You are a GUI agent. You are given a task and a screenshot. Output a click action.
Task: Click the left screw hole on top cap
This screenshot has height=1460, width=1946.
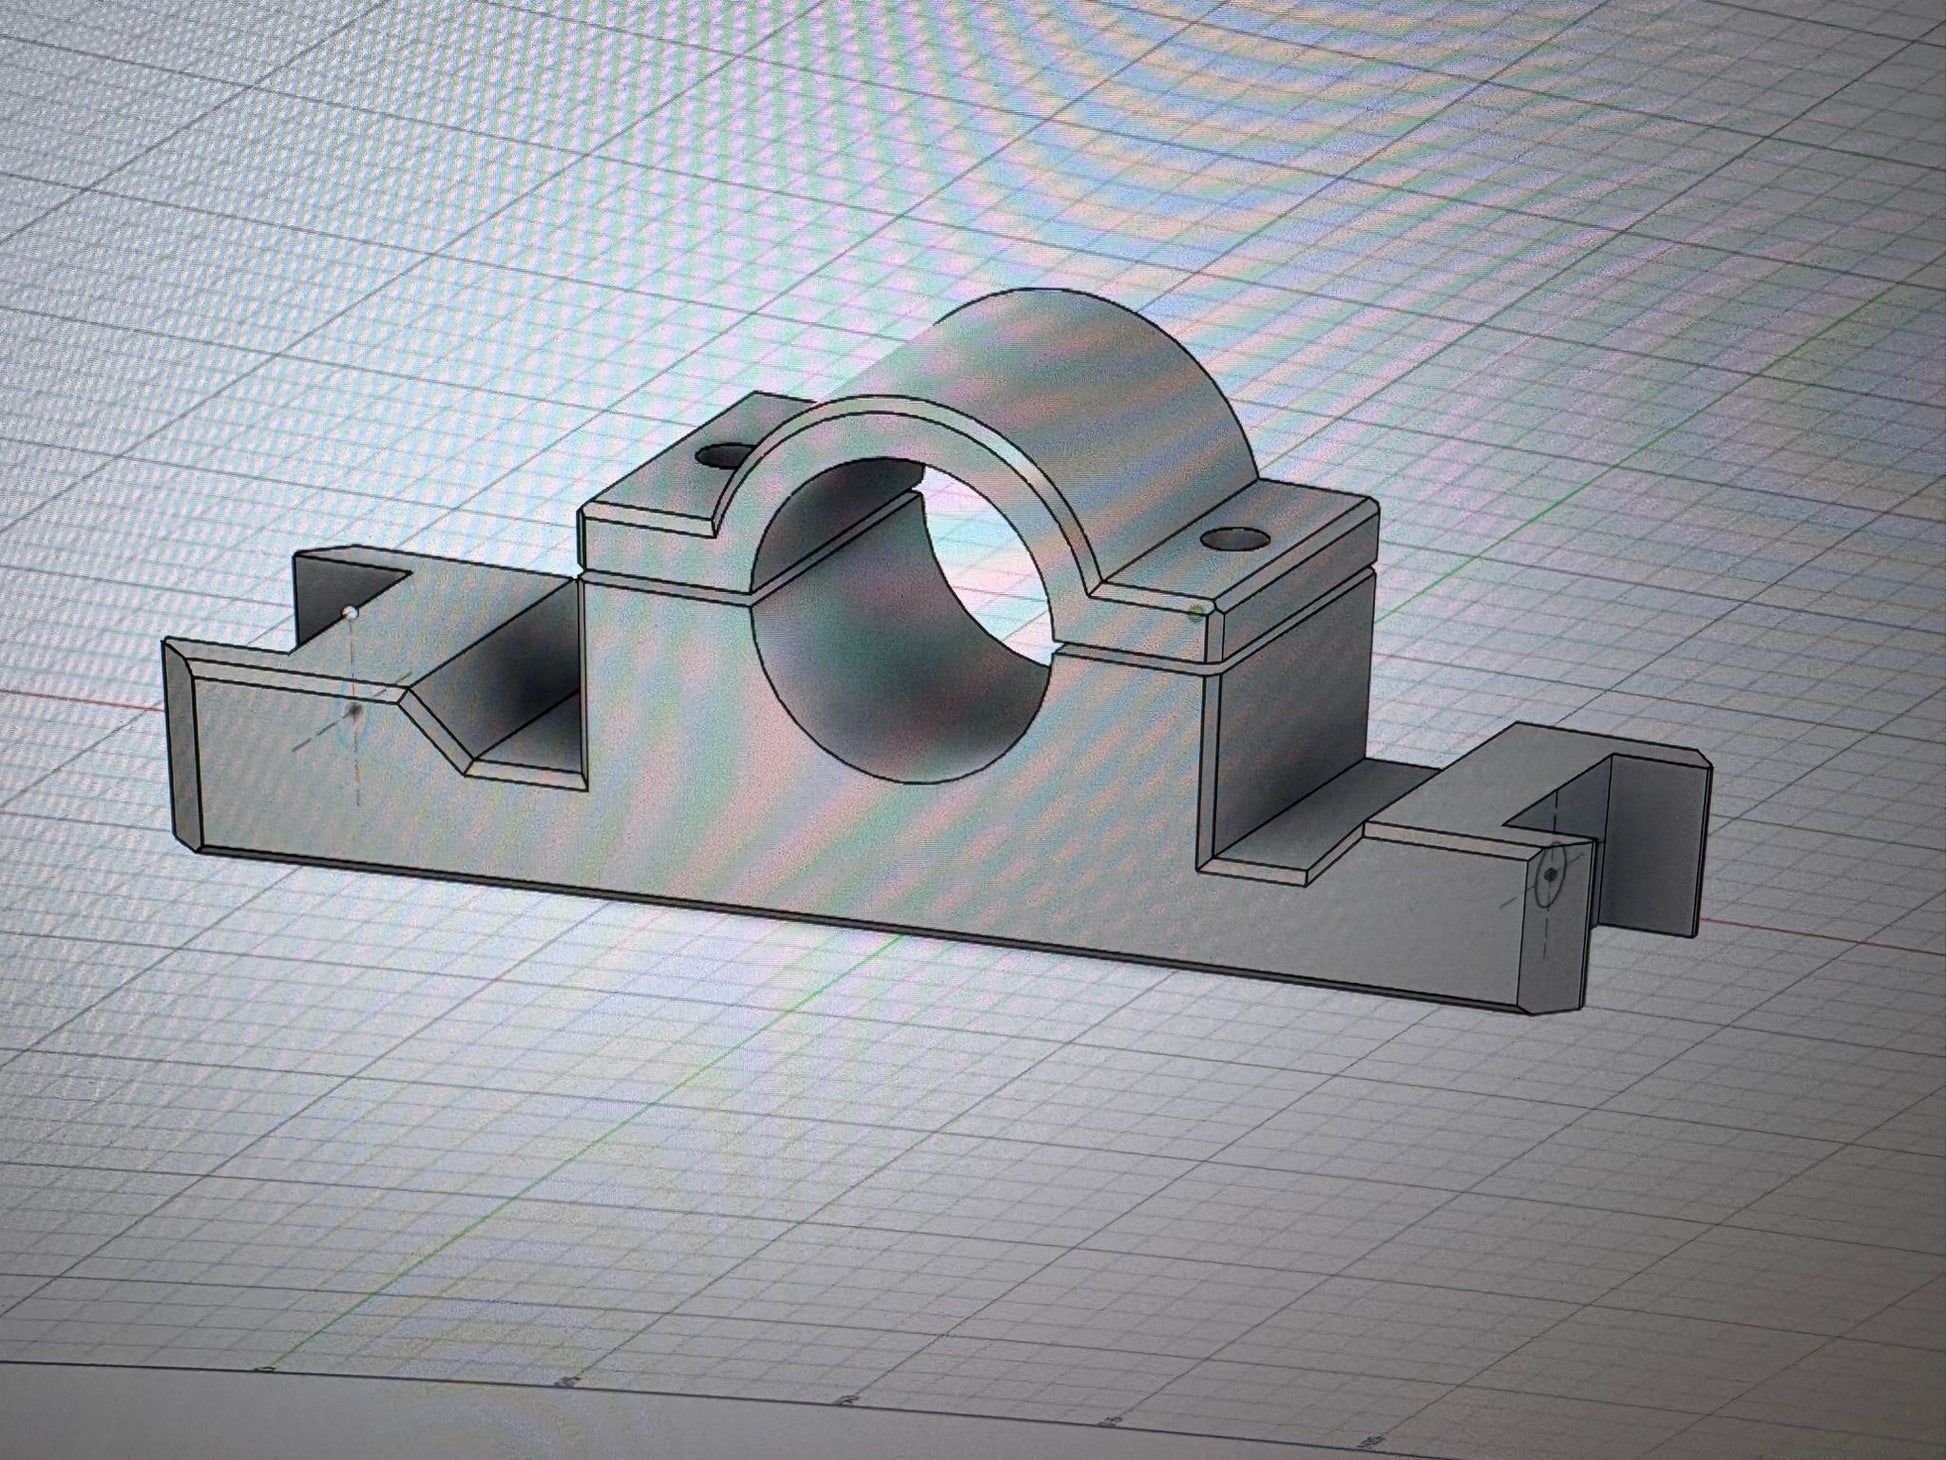(x=723, y=457)
